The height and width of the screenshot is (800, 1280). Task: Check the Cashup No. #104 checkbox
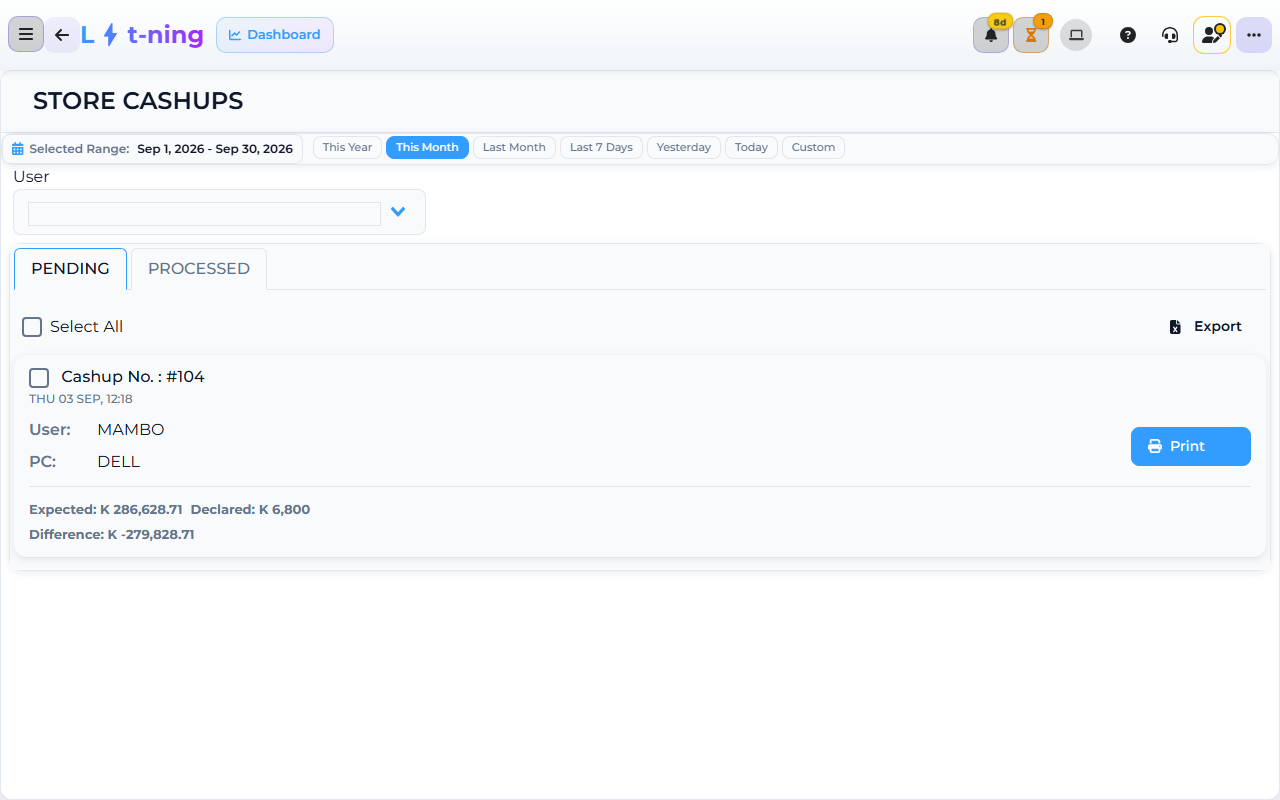point(39,377)
